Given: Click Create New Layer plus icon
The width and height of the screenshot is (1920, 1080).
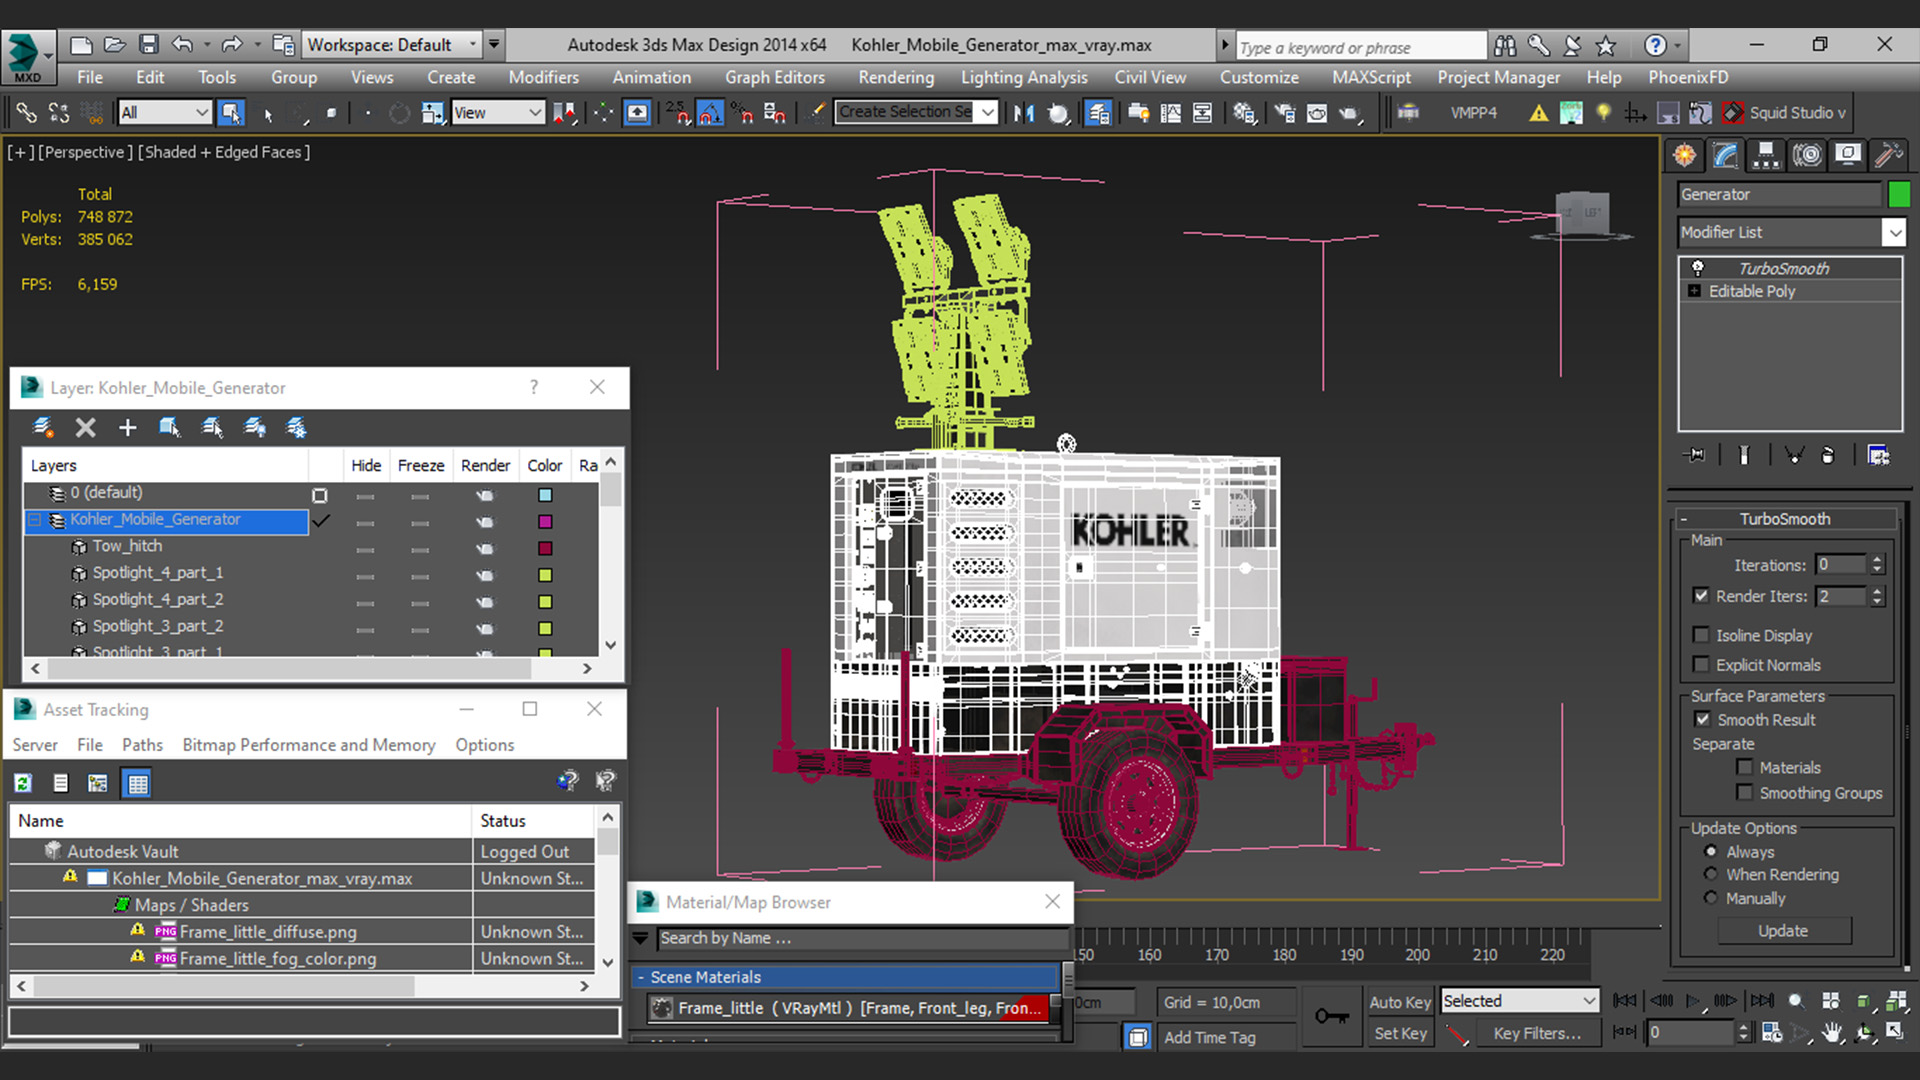Looking at the screenshot, I should click(x=127, y=428).
